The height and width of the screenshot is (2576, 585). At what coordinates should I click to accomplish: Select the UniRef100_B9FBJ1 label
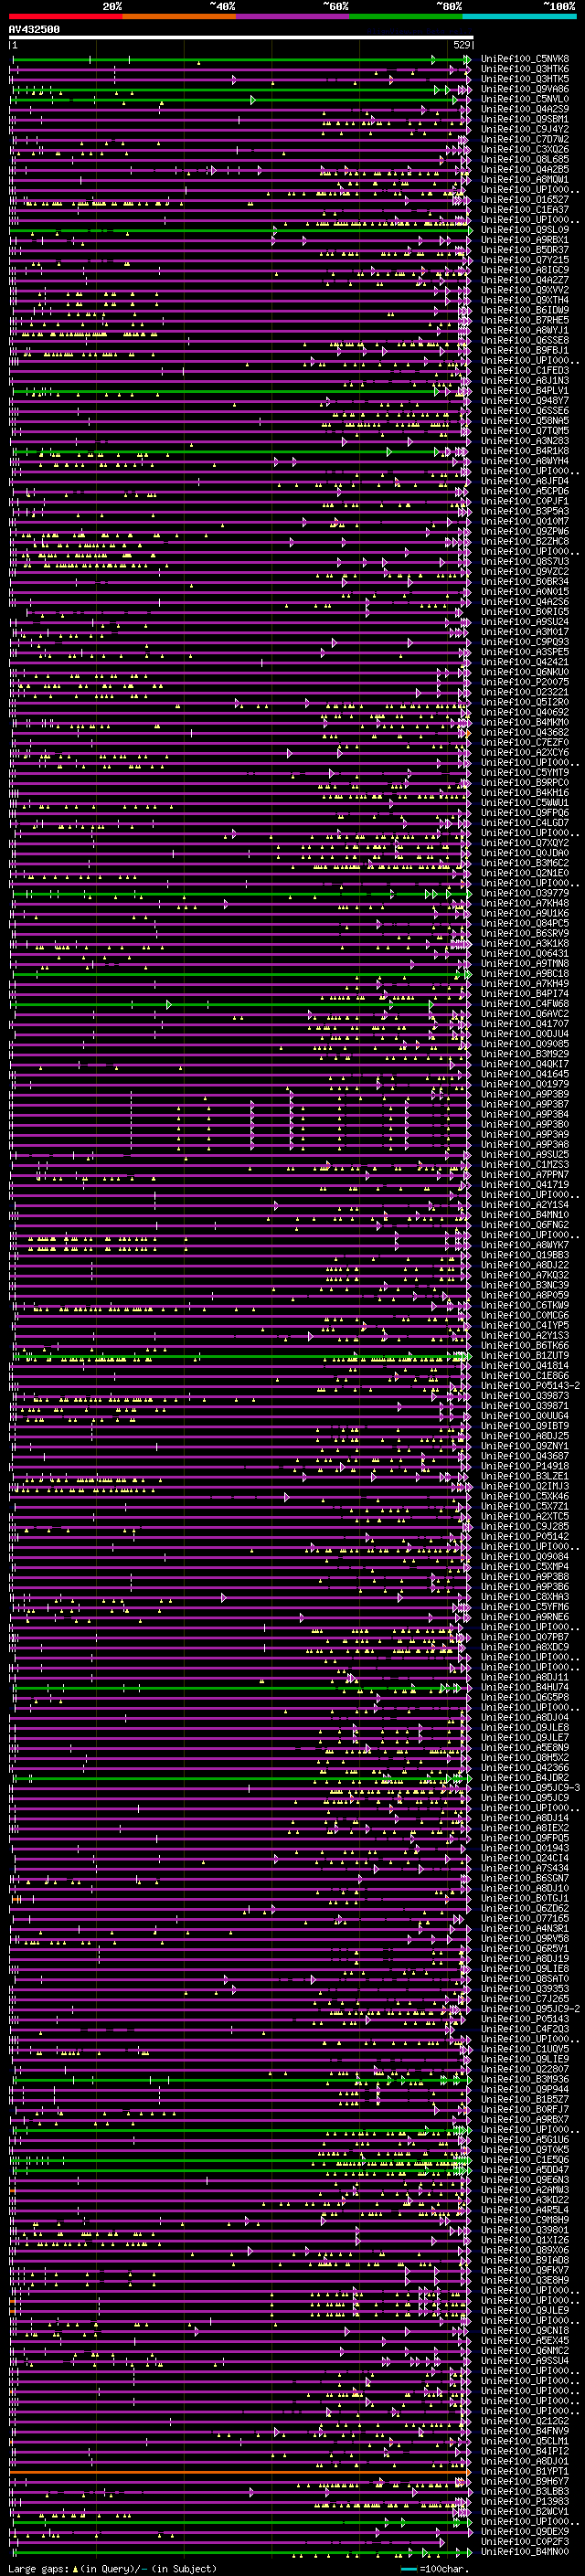point(525,350)
